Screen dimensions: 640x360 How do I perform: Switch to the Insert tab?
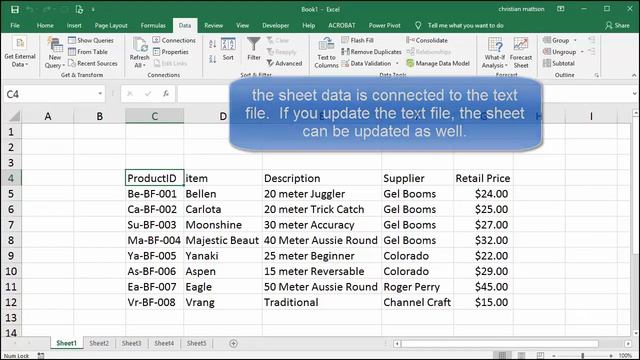tap(74, 25)
